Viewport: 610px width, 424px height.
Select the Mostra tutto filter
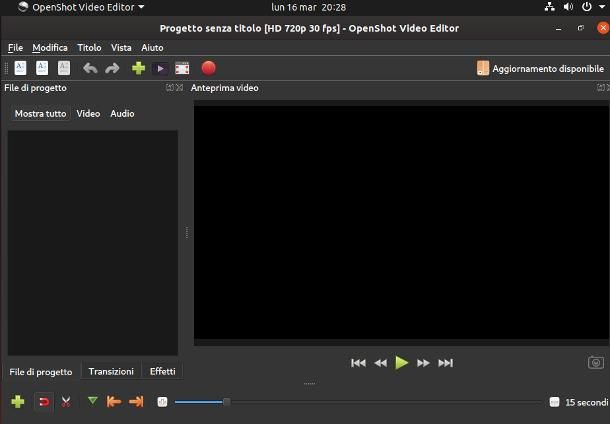tap(40, 114)
